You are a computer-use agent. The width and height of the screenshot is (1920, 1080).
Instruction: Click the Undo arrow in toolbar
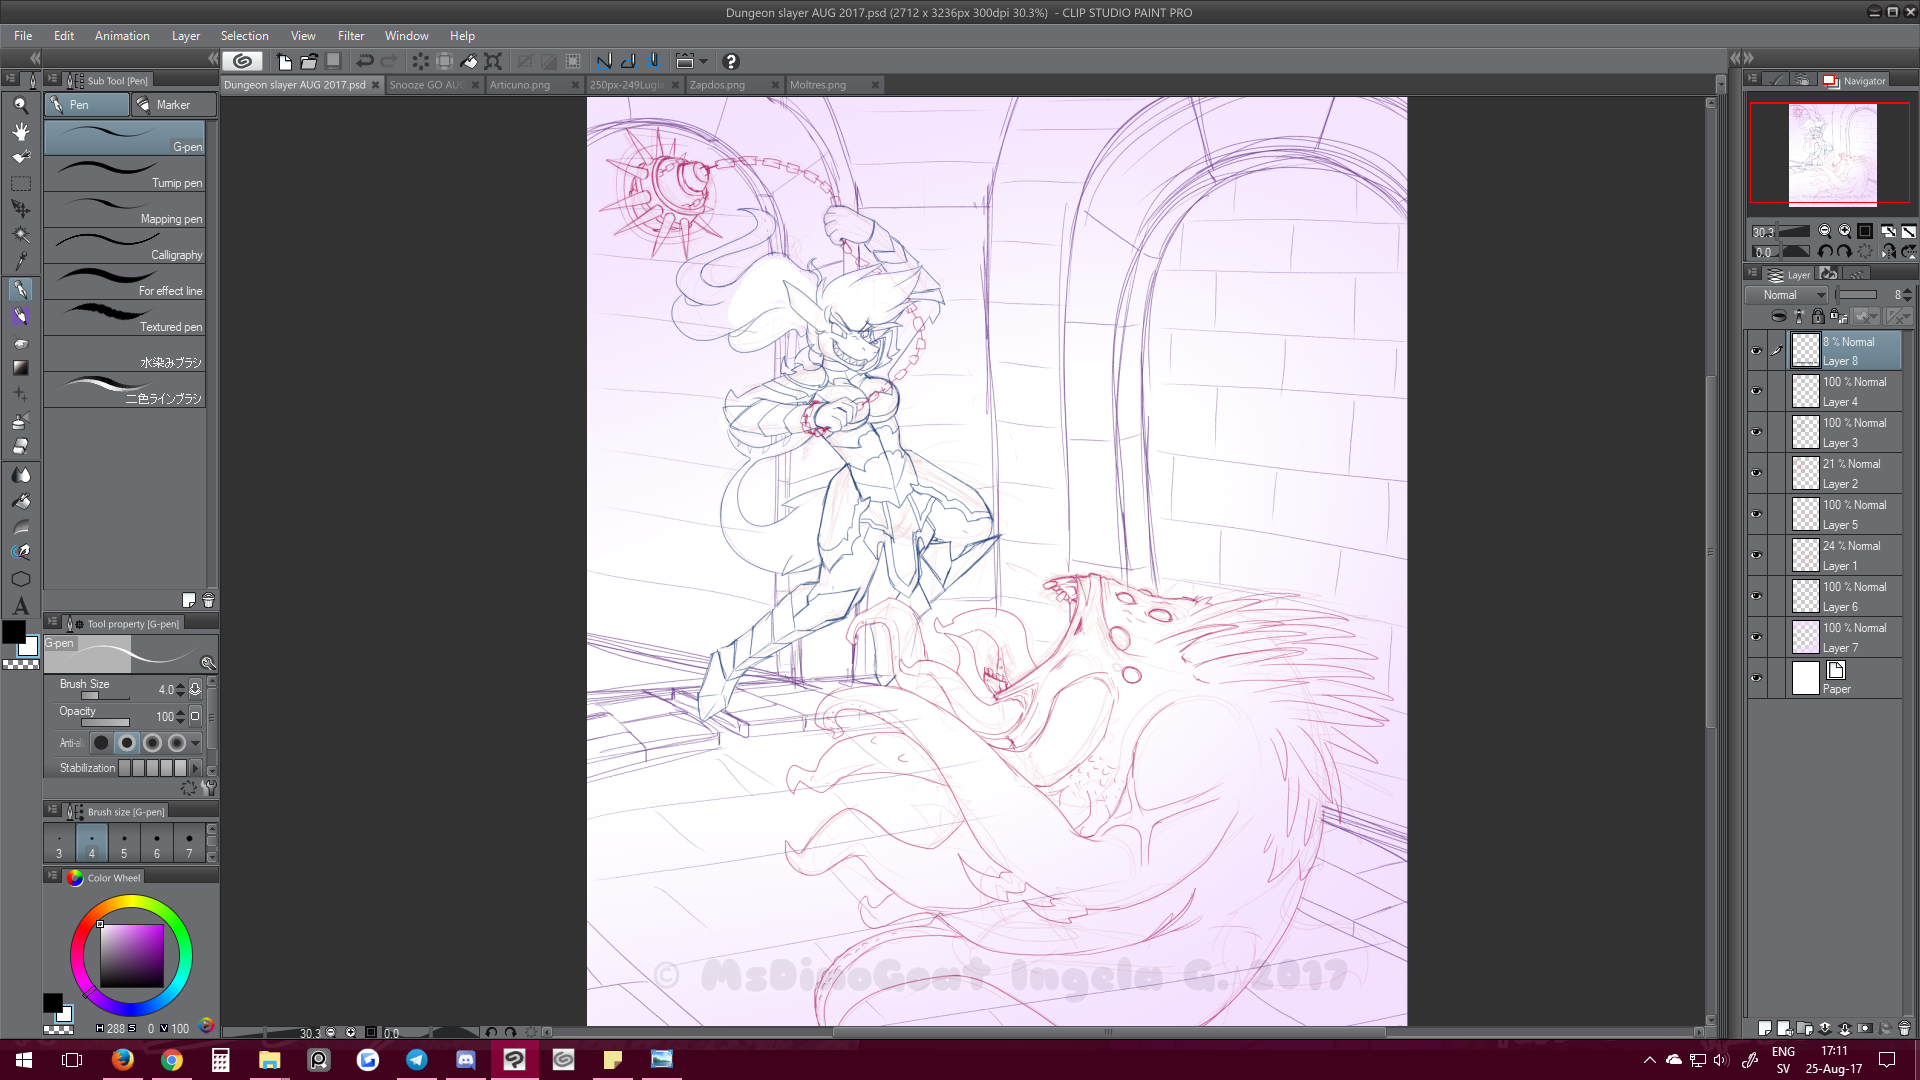click(x=365, y=62)
